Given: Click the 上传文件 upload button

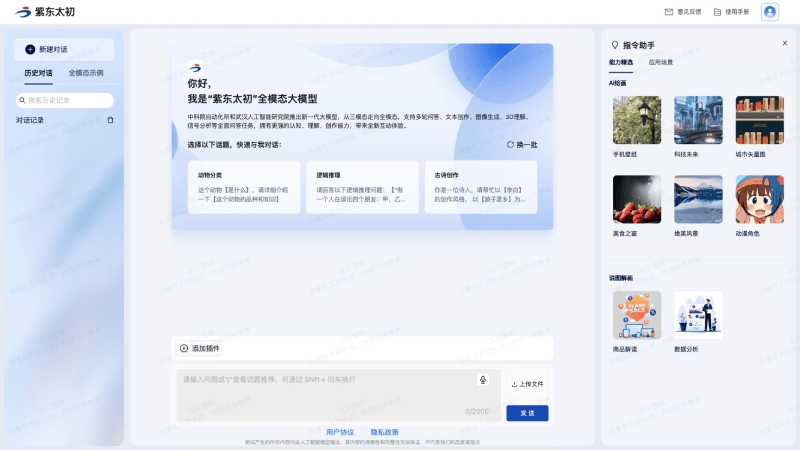Looking at the screenshot, I should coord(527,384).
